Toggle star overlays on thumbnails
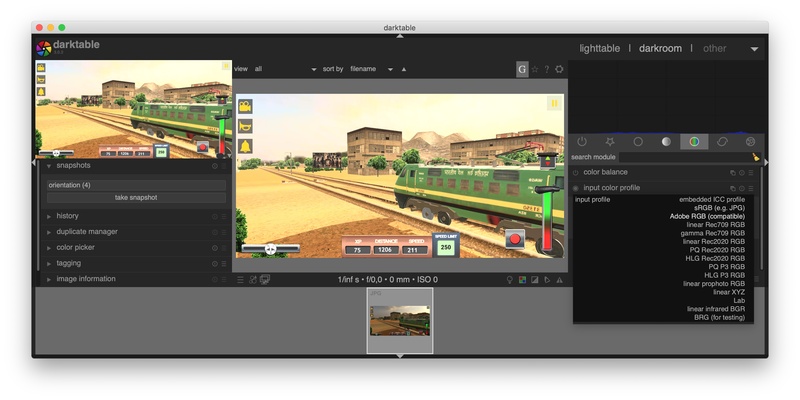 pyautogui.click(x=535, y=69)
